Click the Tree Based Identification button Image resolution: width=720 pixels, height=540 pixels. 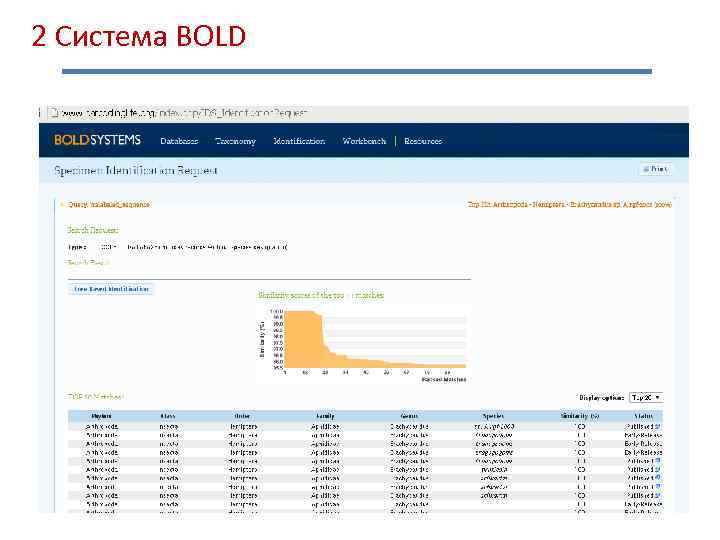[111, 289]
